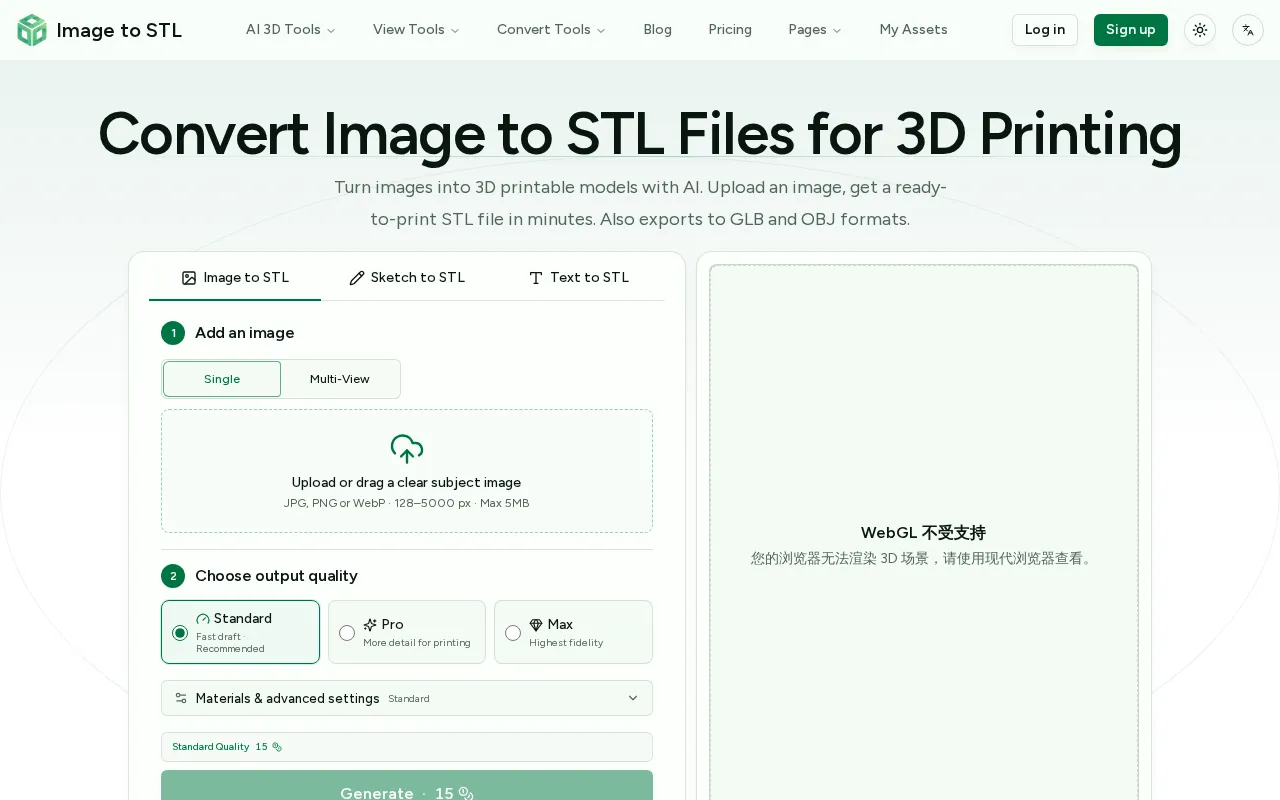This screenshot has width=1280, height=800.
Task: Click the picture icon on Image to STL tab
Action: (x=189, y=278)
